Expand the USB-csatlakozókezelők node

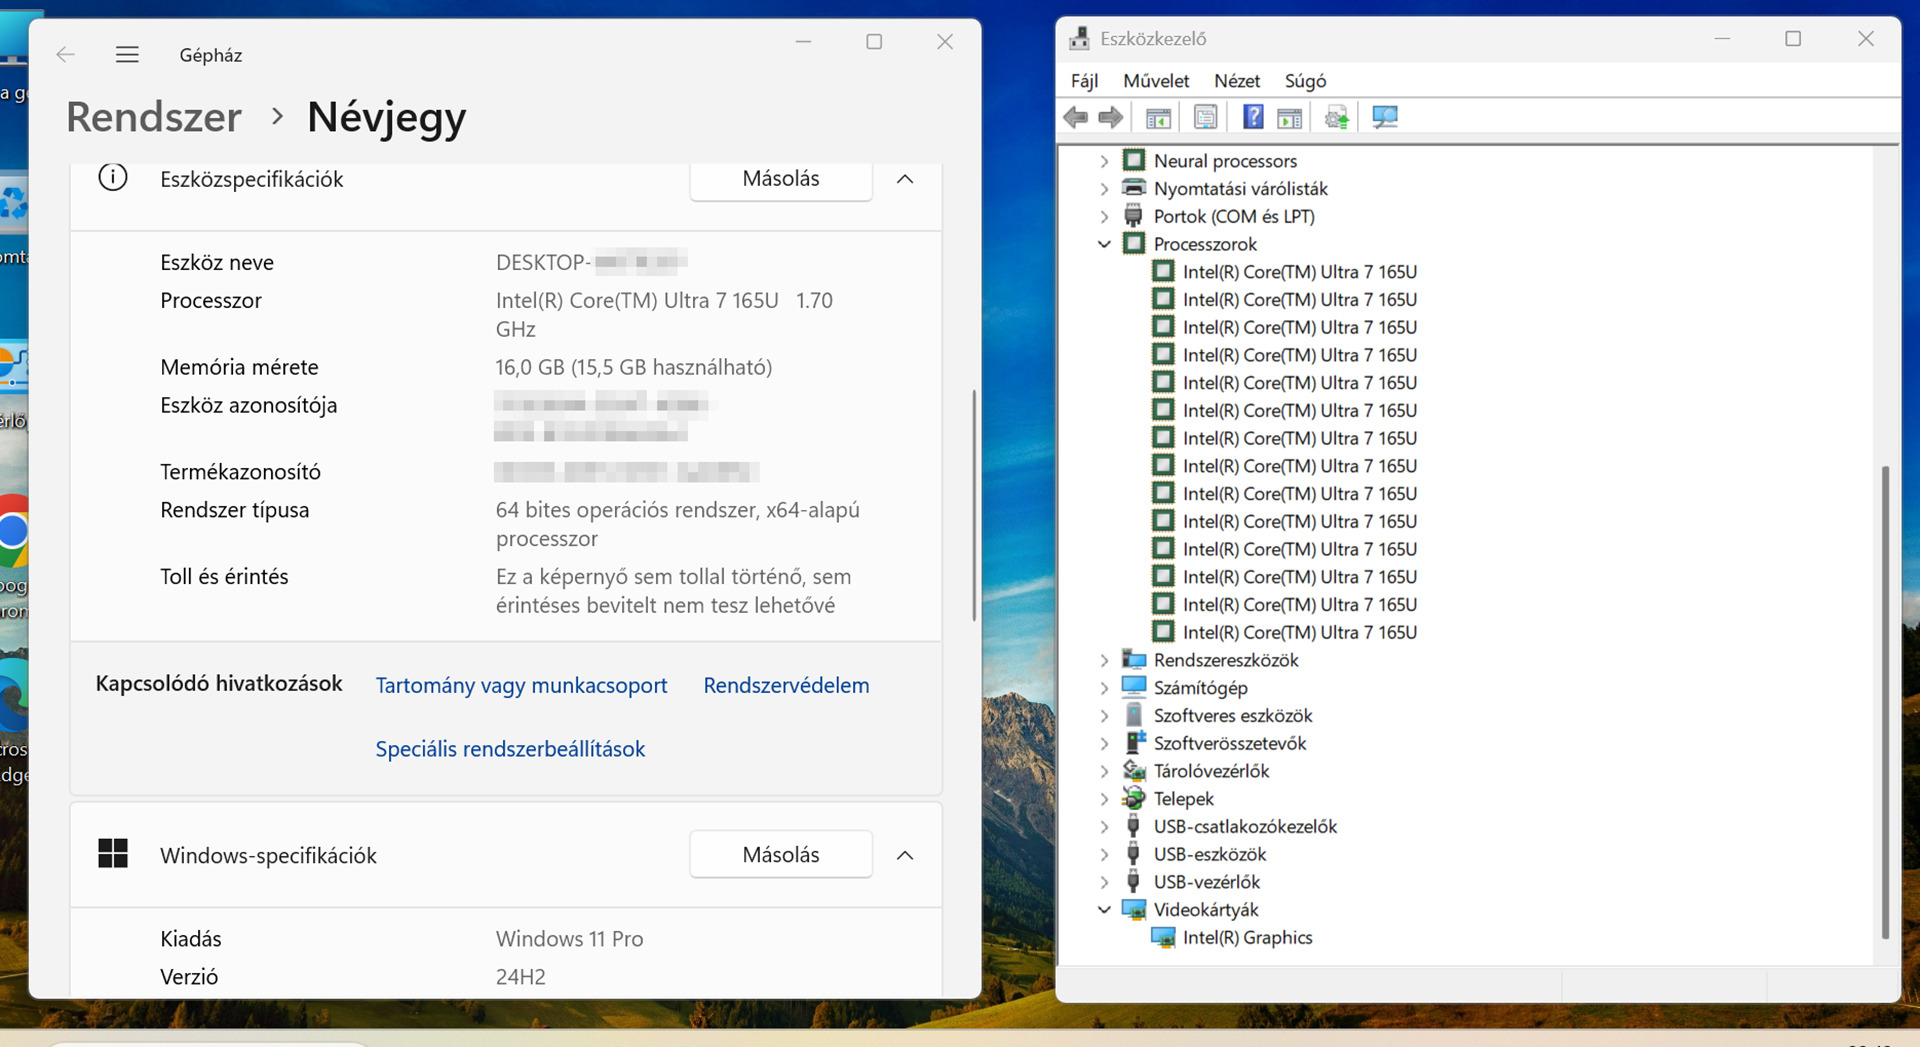coord(1104,827)
